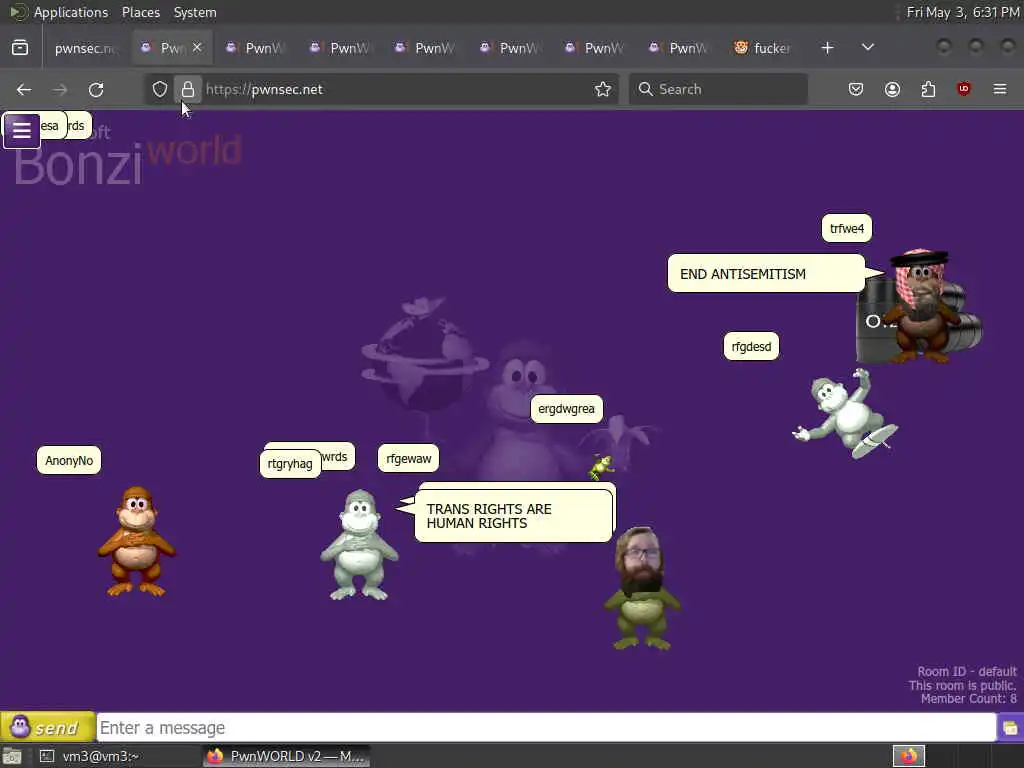Open the Places menu
This screenshot has height=768, width=1024.
point(141,12)
